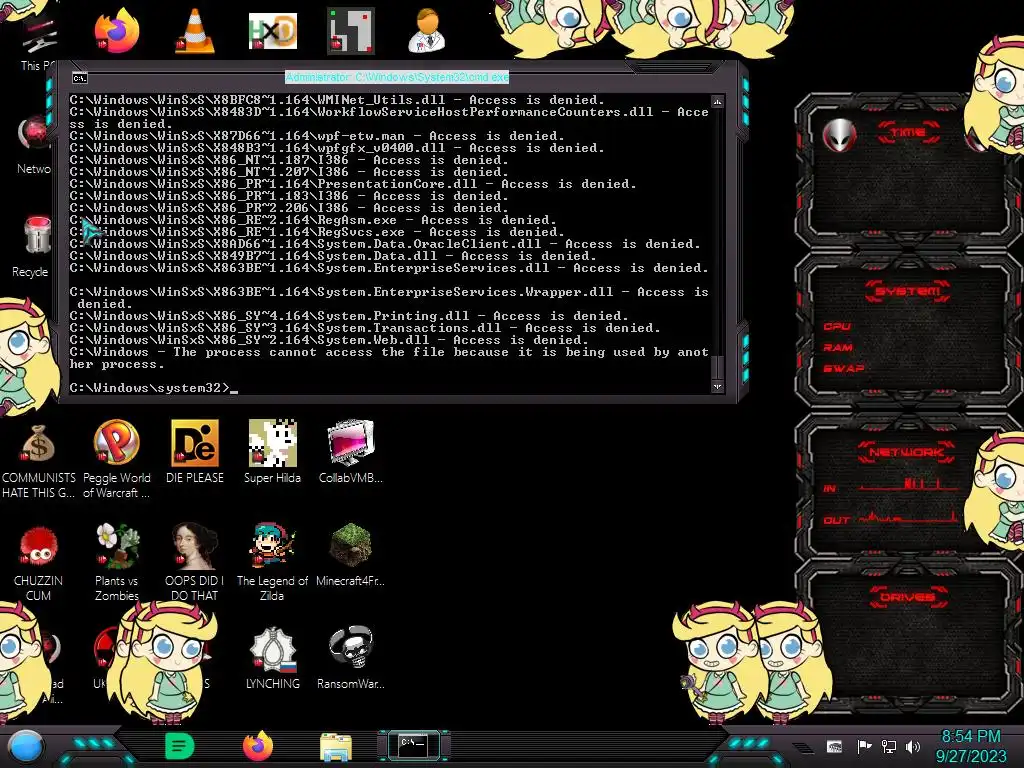The image size is (1024, 768).
Task: Click the WMINet_Utils.dll access denied line
Action: pyautogui.click(x=337, y=100)
